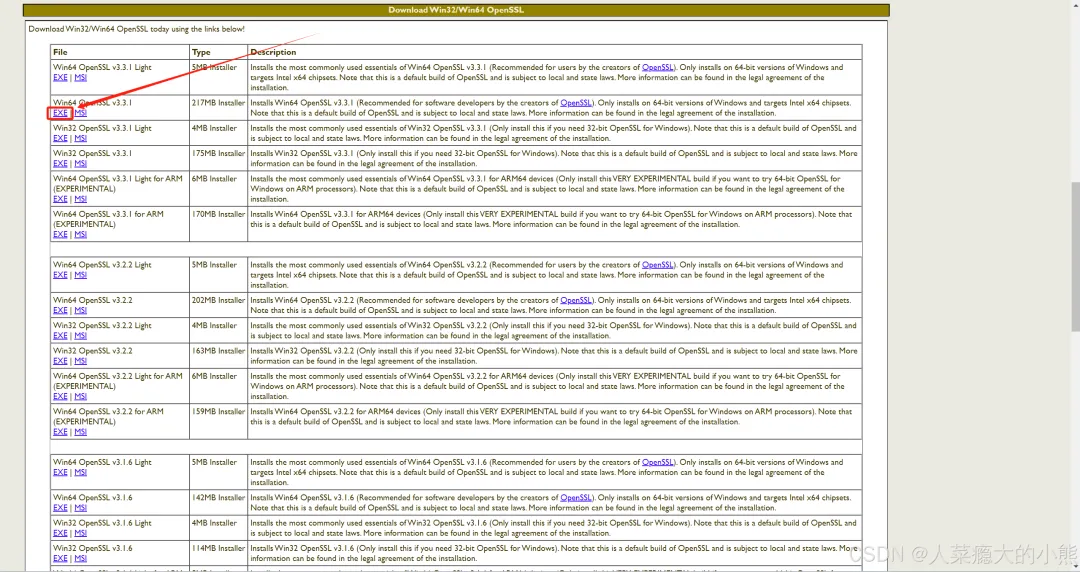Open MSI link of Win64 OpenSSL v3.2.2 for ARM (159MB)
The height and width of the screenshot is (572, 1080).
[81, 432]
